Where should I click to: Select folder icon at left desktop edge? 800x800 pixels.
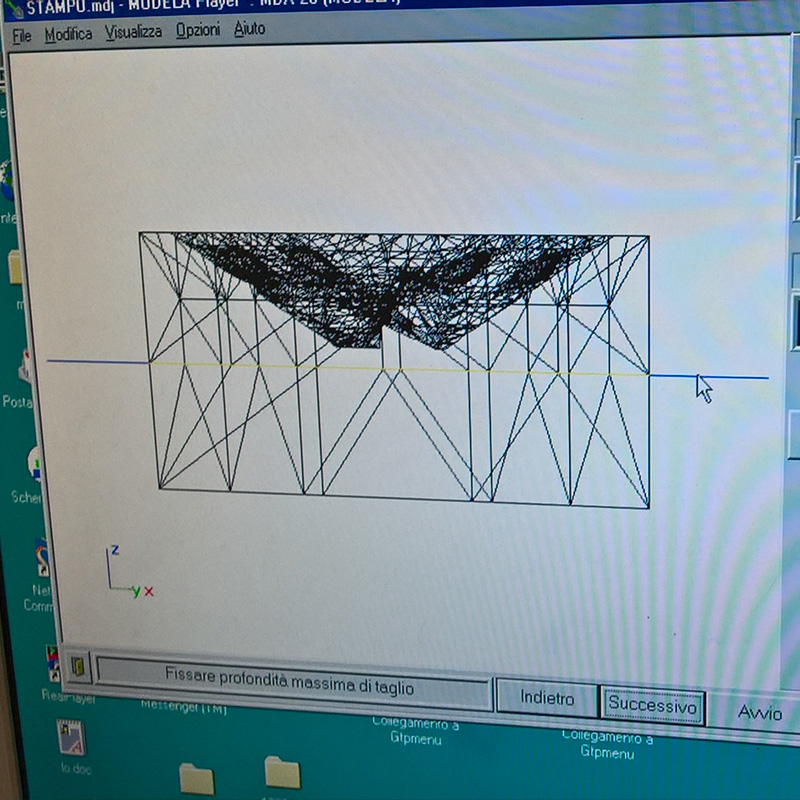pos(15,267)
